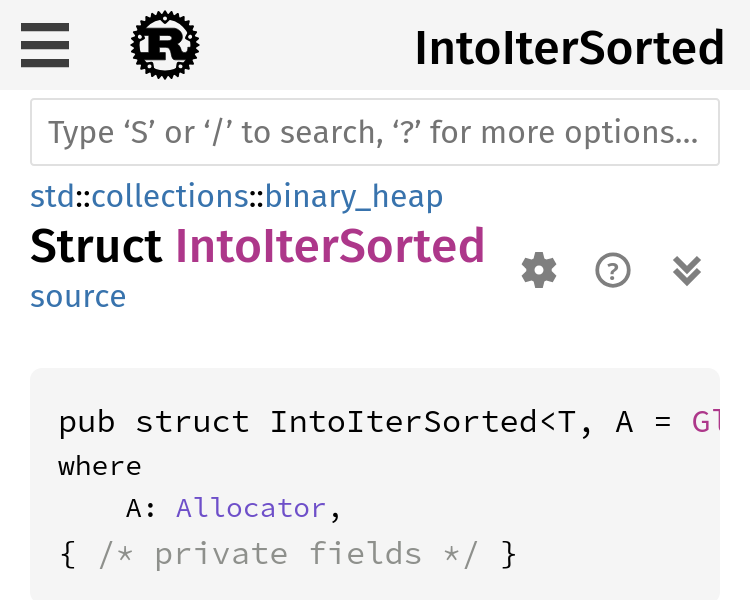This screenshot has height=600, width=750.
Task: Collapse all sections with double chevron
Action: point(687,270)
